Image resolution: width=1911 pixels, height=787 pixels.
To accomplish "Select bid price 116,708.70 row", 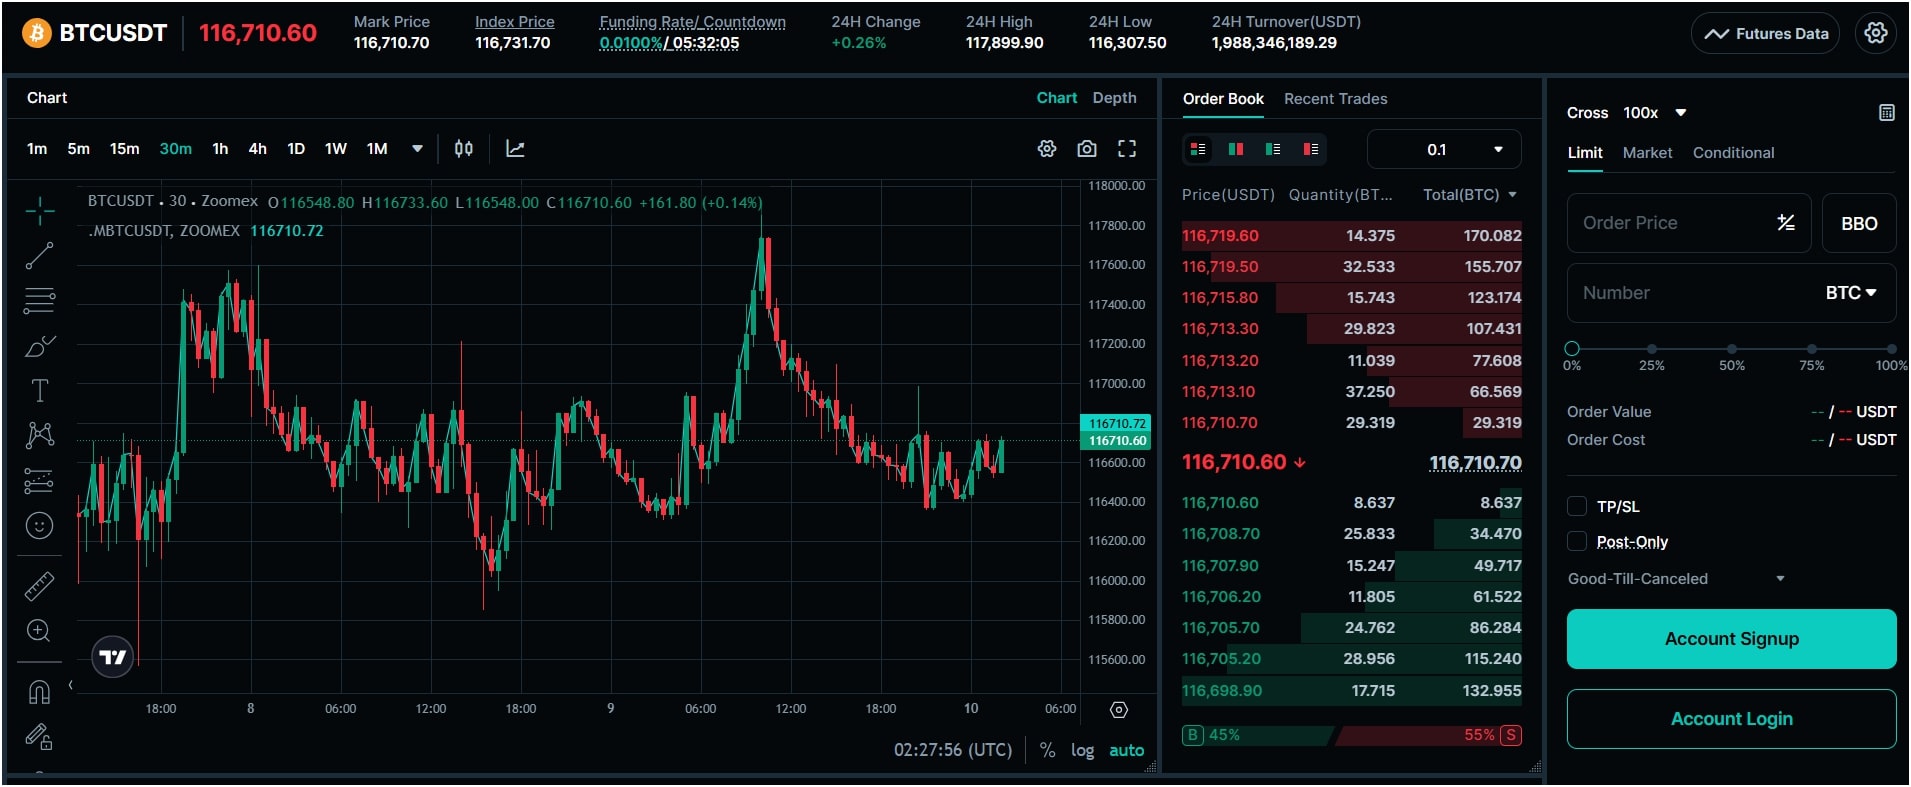I will point(1351,534).
